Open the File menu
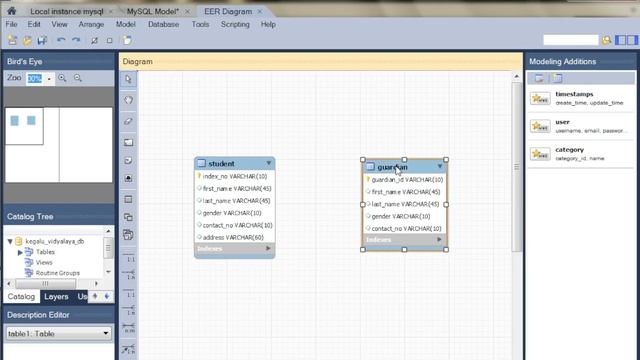The width and height of the screenshot is (640, 360). 11,24
